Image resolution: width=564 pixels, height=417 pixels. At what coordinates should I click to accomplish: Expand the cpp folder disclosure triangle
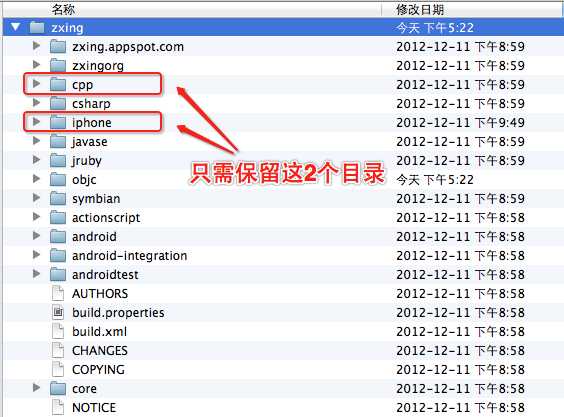pos(36,83)
